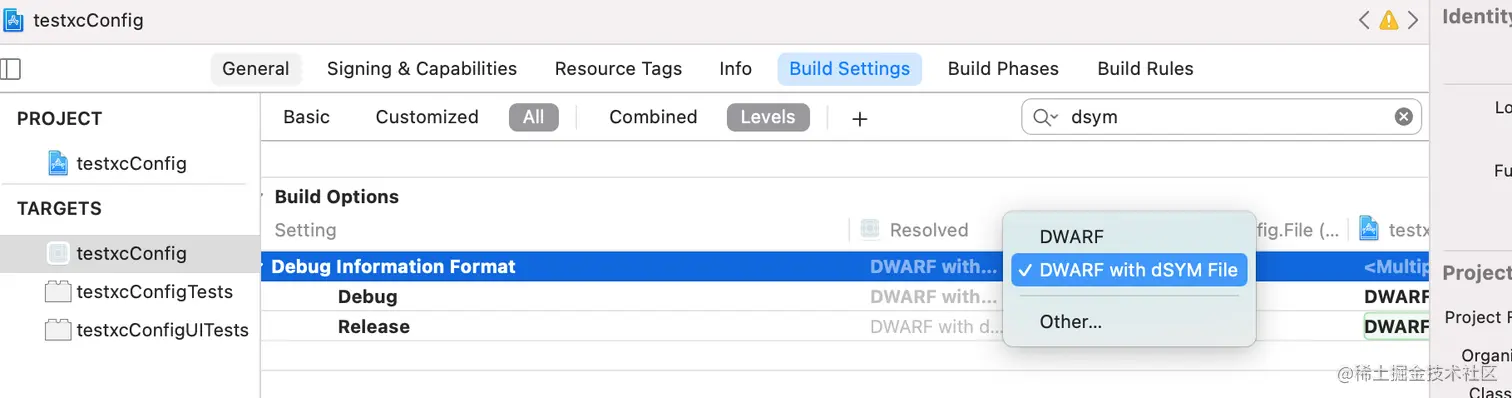Image resolution: width=1512 pixels, height=398 pixels.
Task: Go to previous issue with left chevron
Action: (x=1364, y=20)
